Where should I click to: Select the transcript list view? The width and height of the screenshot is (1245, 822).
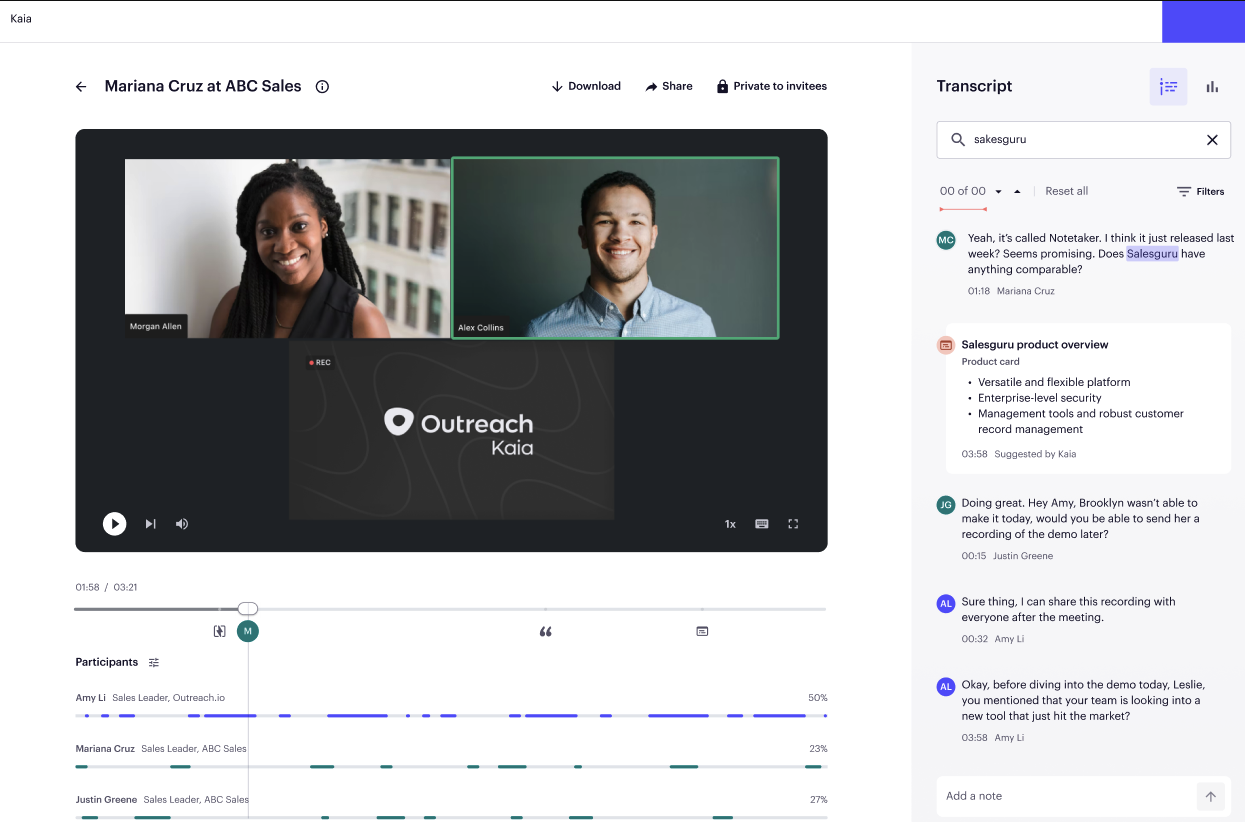pyautogui.click(x=1168, y=86)
